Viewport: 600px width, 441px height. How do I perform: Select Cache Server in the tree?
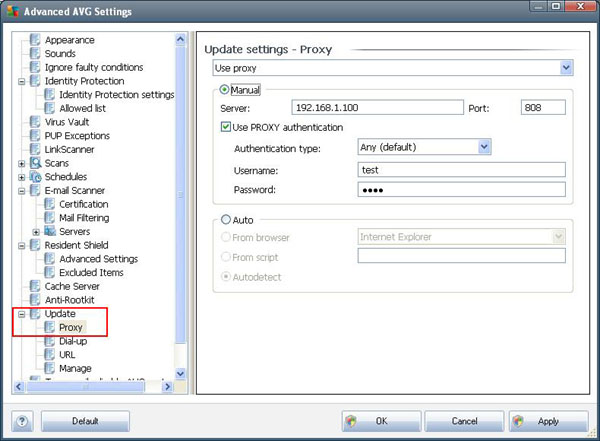pyautogui.click(x=72, y=286)
